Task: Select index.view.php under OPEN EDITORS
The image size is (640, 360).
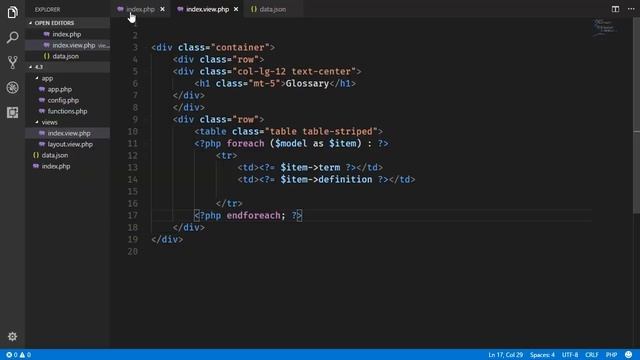Action: [67, 45]
